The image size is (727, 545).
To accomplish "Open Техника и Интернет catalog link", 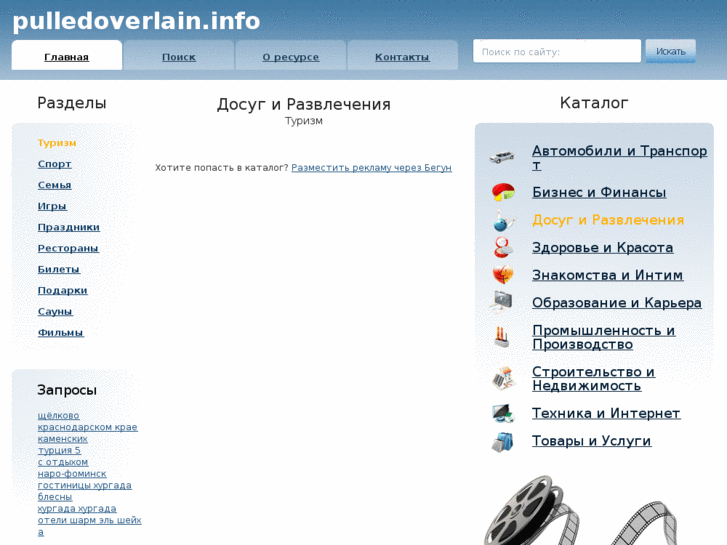I will [x=606, y=413].
